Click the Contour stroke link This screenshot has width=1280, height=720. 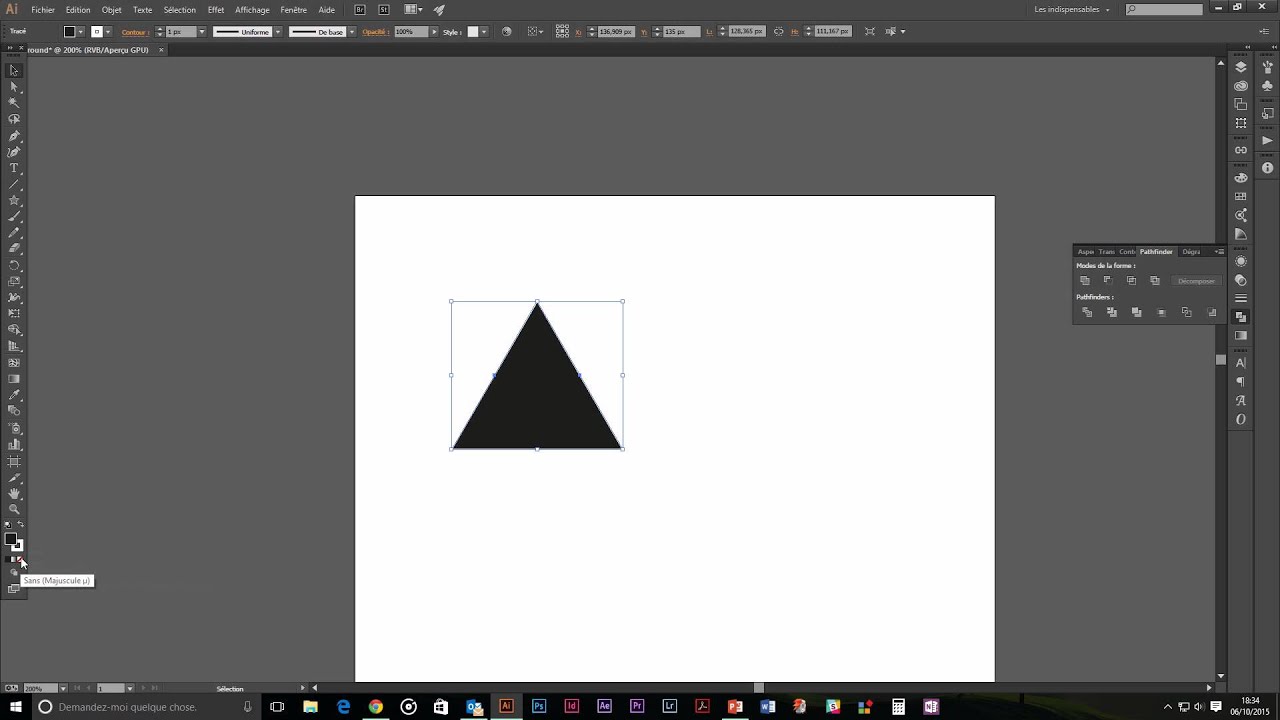pos(135,32)
